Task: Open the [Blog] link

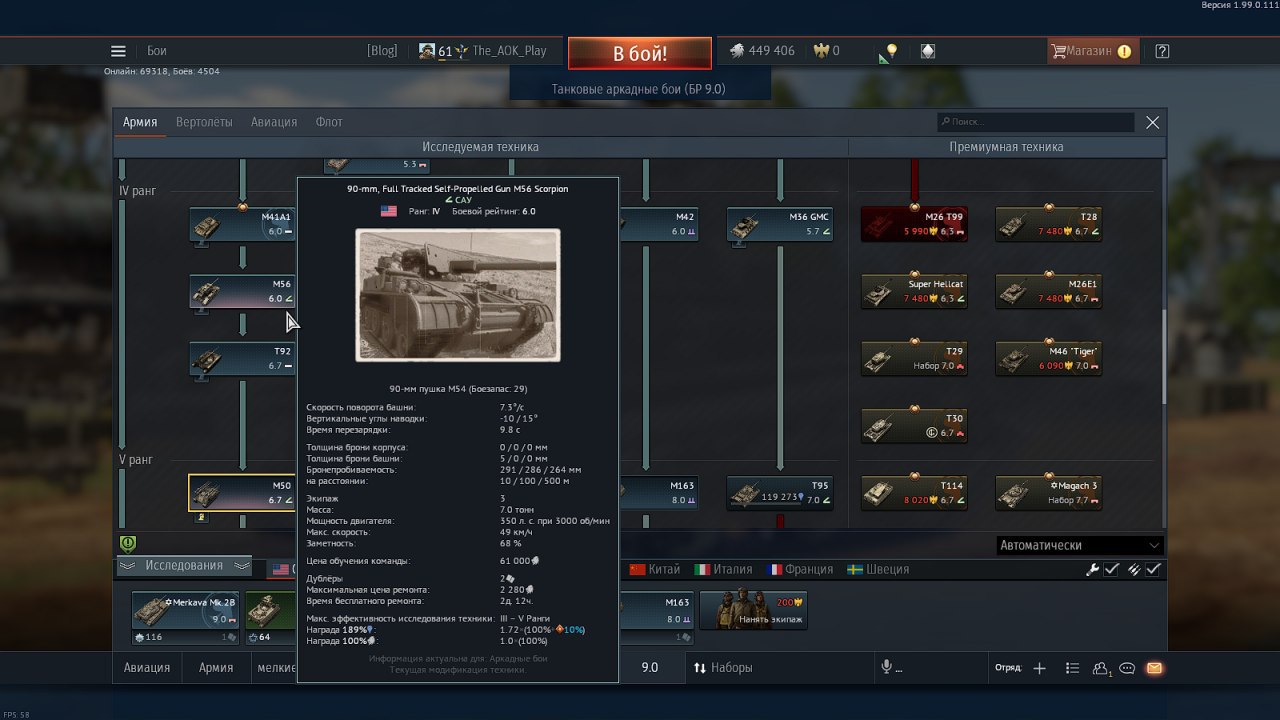Action: pos(382,51)
